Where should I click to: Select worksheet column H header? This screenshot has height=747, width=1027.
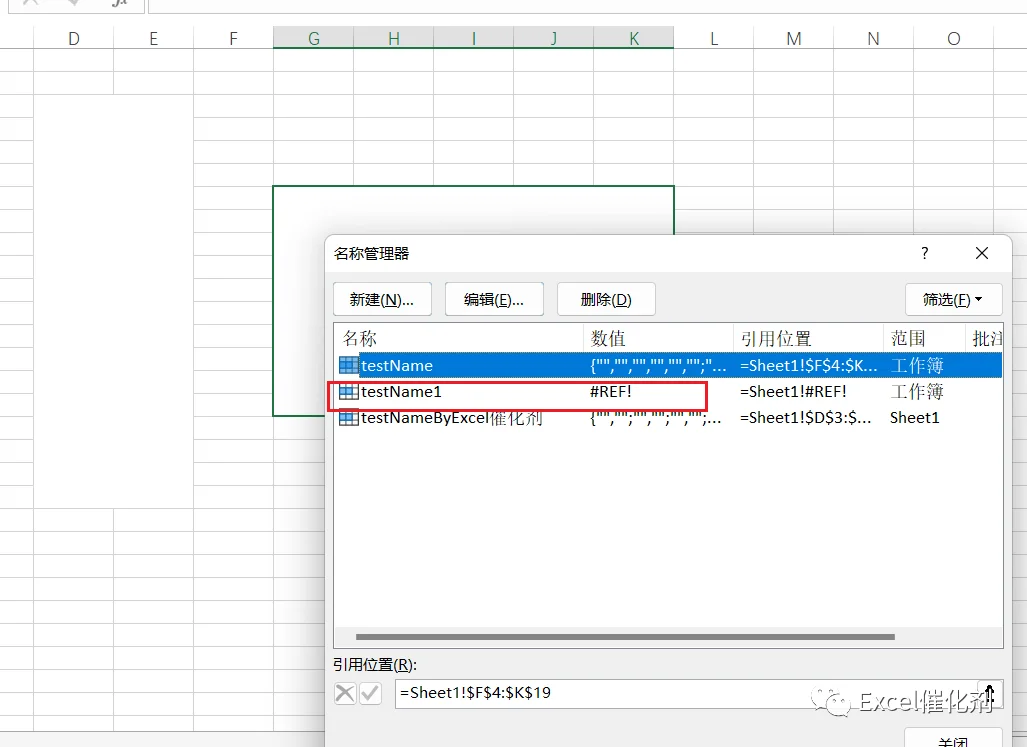pos(394,39)
